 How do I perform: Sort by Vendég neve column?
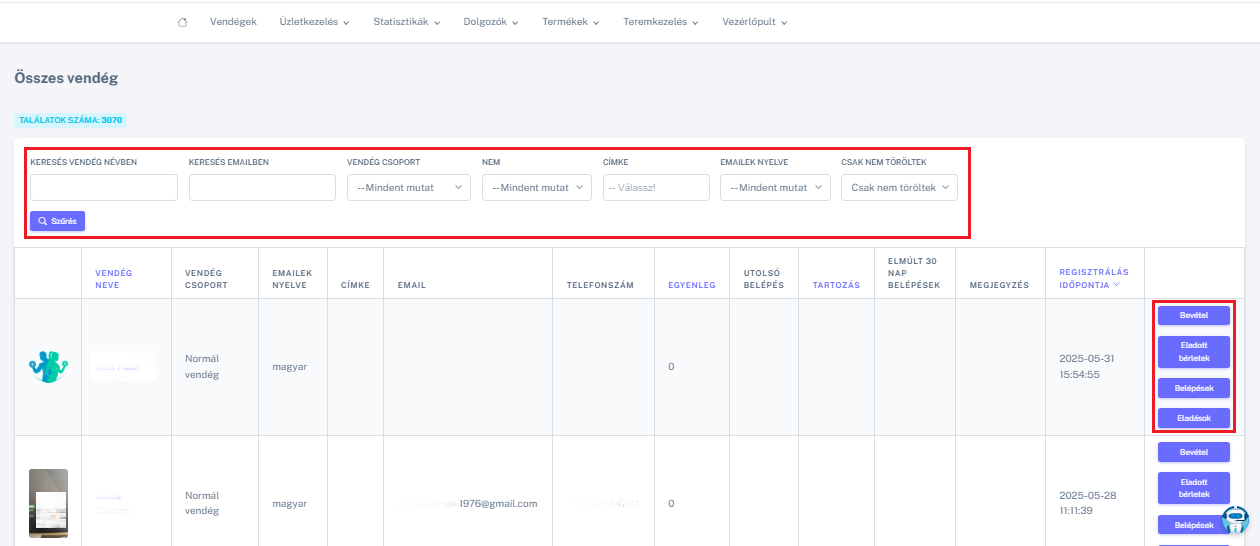pos(114,278)
